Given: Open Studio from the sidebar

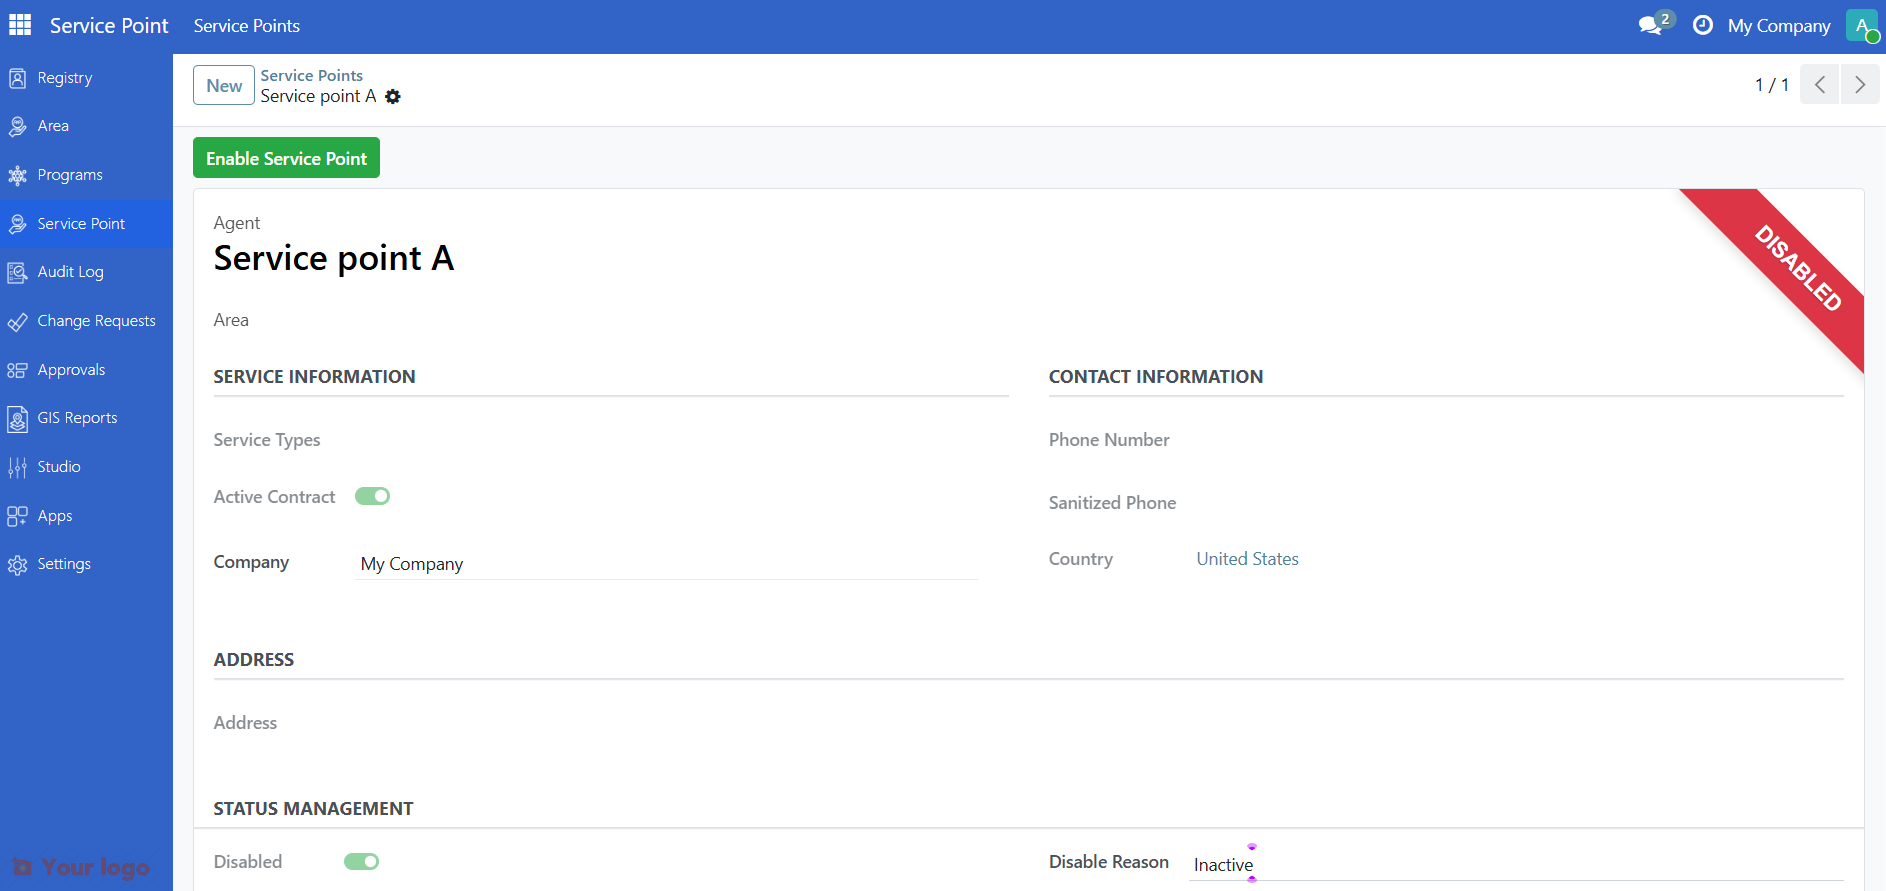Looking at the screenshot, I should tap(59, 467).
